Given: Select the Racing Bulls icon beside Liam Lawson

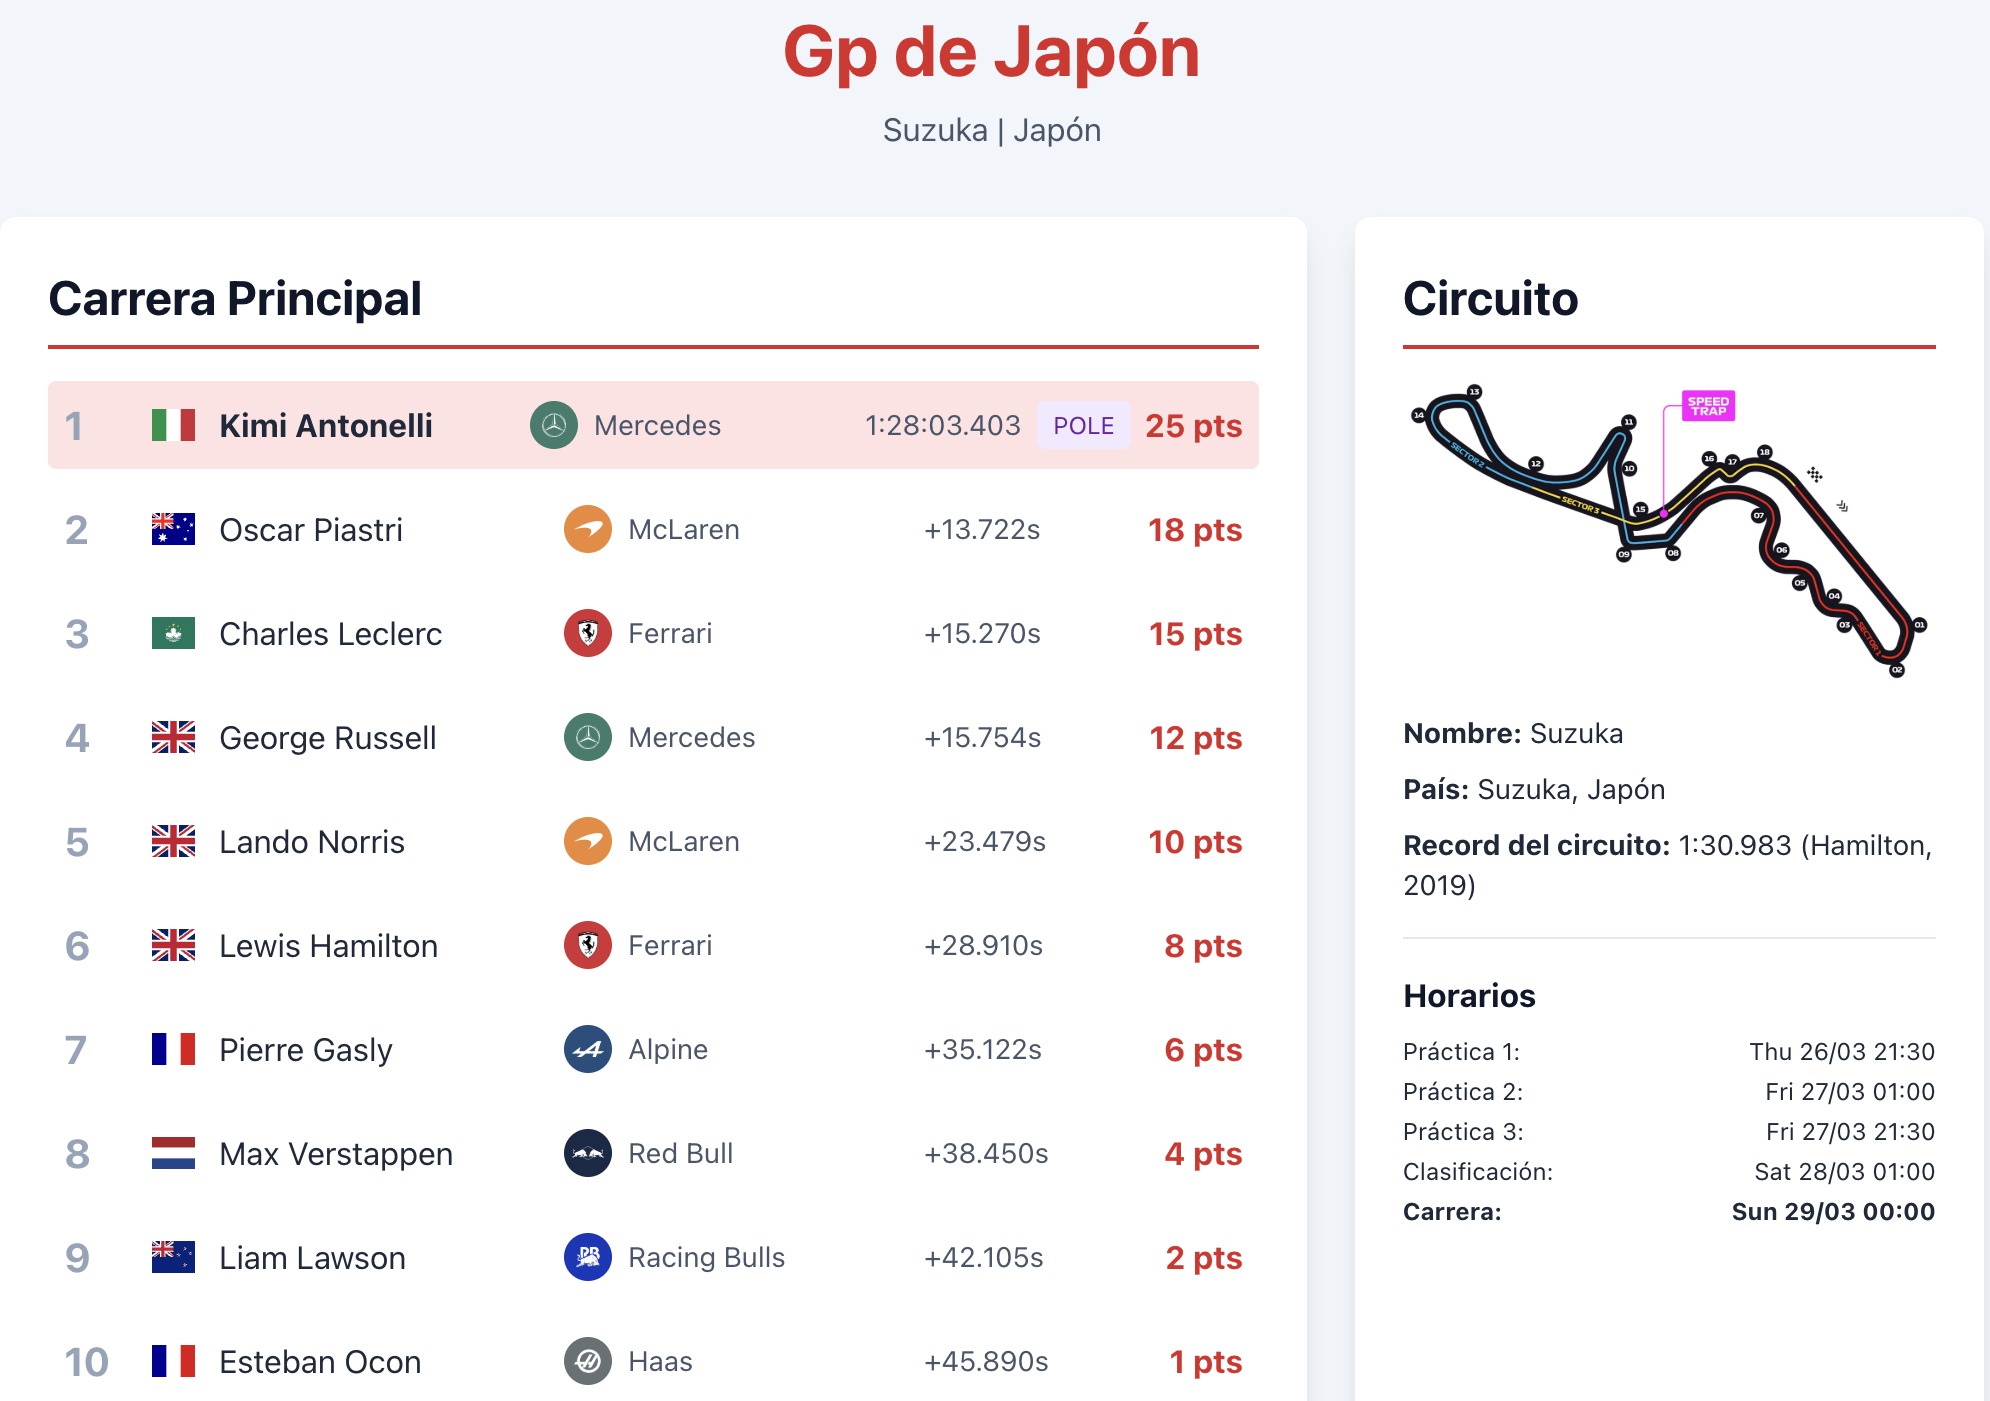Looking at the screenshot, I should (589, 1257).
